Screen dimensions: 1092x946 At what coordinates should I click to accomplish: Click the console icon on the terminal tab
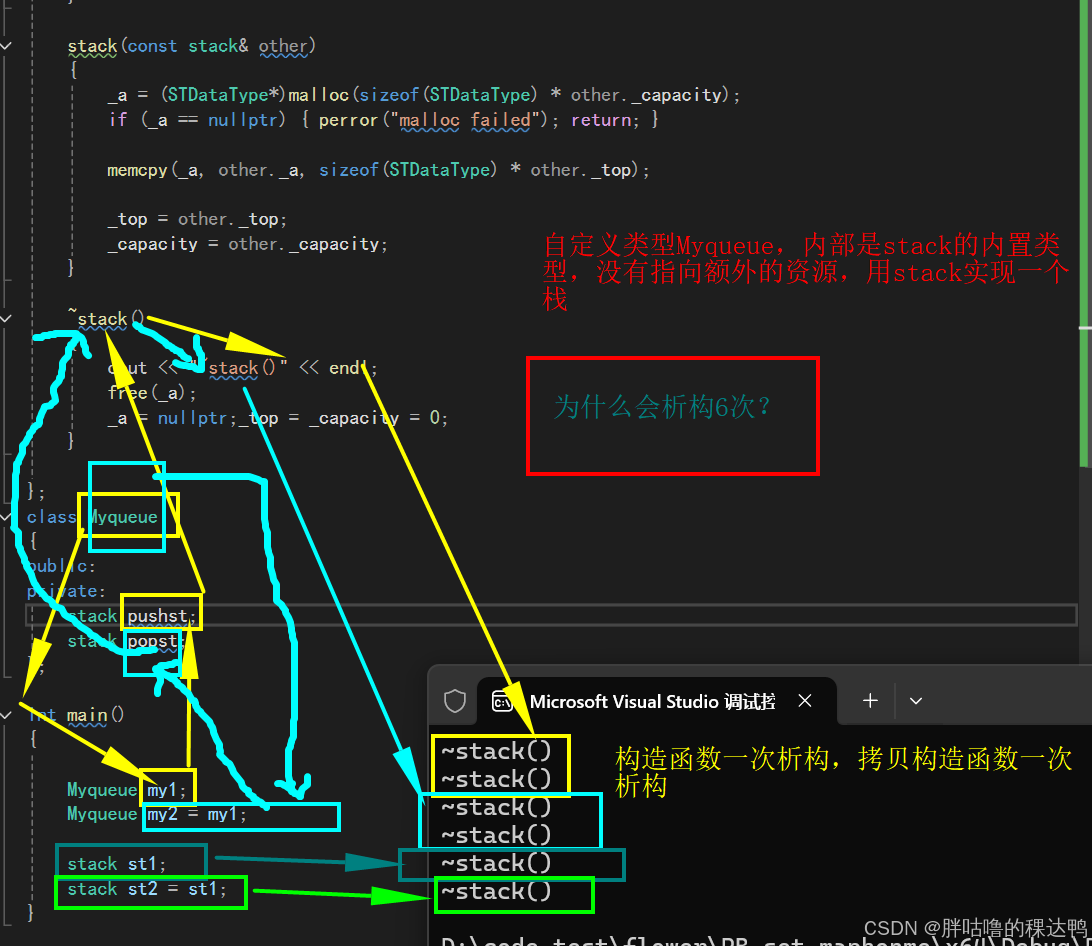(501, 701)
